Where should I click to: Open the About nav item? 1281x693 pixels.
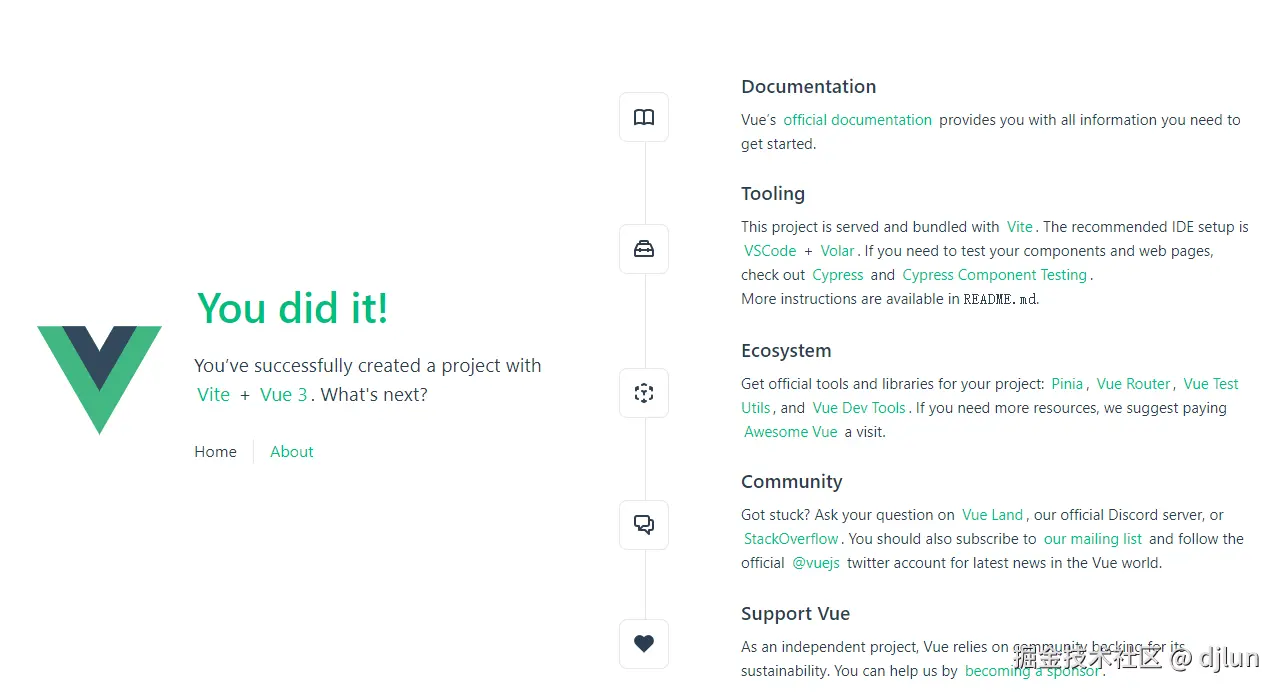tap(292, 452)
